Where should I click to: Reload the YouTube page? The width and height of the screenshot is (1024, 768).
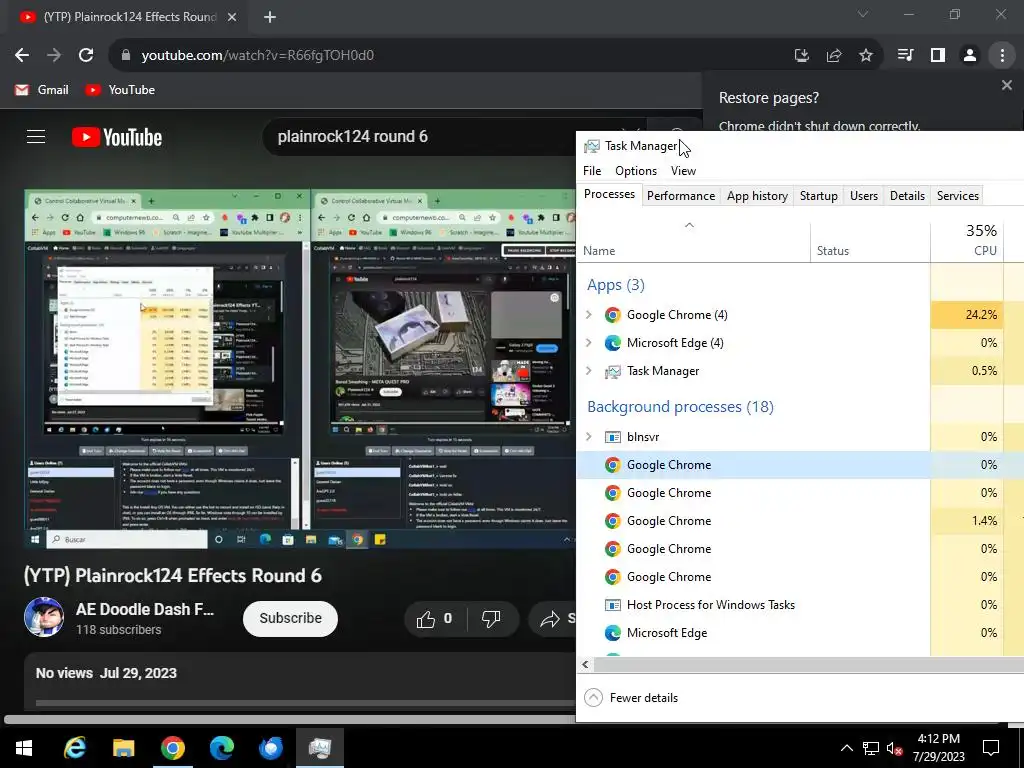point(86,56)
